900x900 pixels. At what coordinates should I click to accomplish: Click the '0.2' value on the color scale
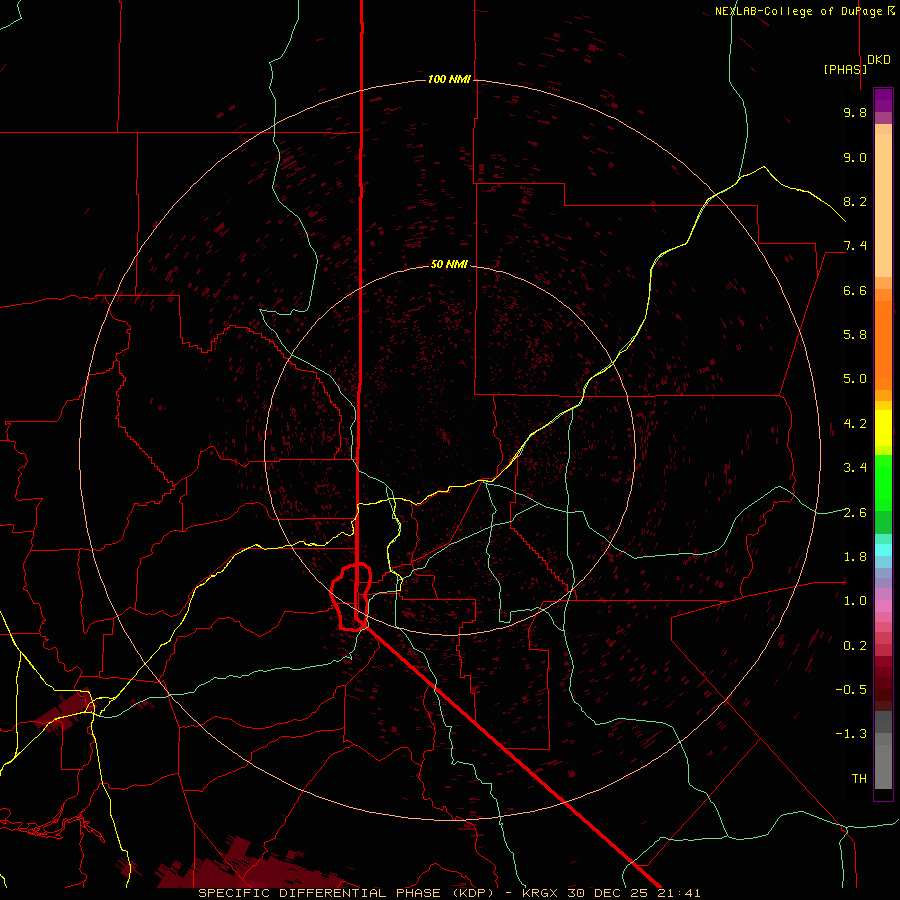point(855,646)
